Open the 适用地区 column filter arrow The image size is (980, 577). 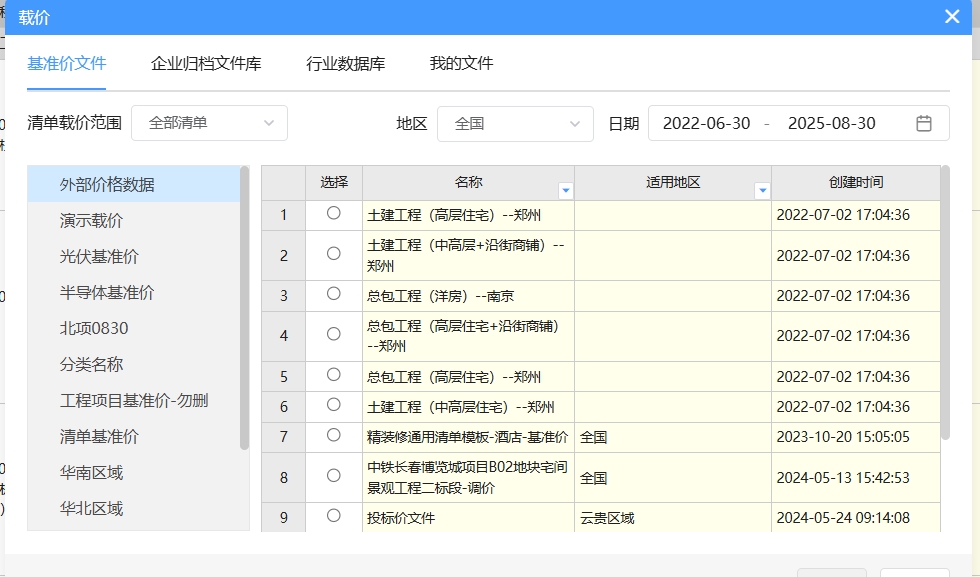coord(762,190)
